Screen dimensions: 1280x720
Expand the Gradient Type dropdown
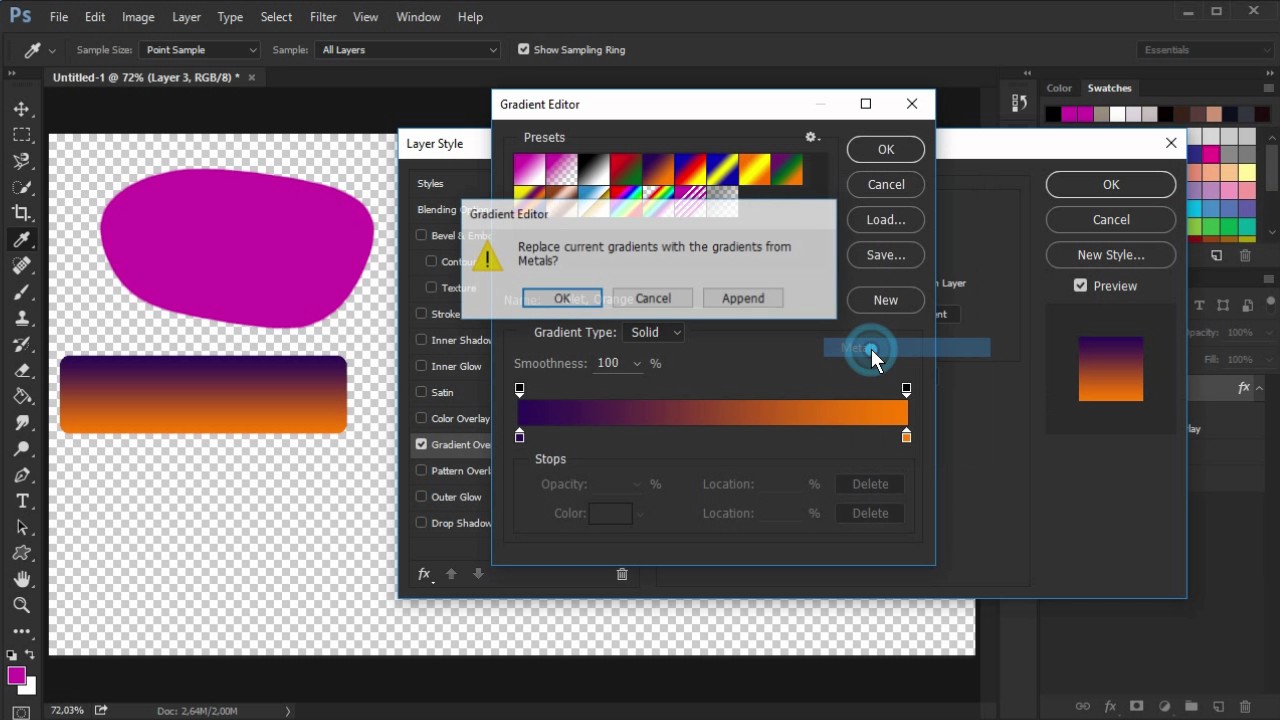click(x=654, y=332)
